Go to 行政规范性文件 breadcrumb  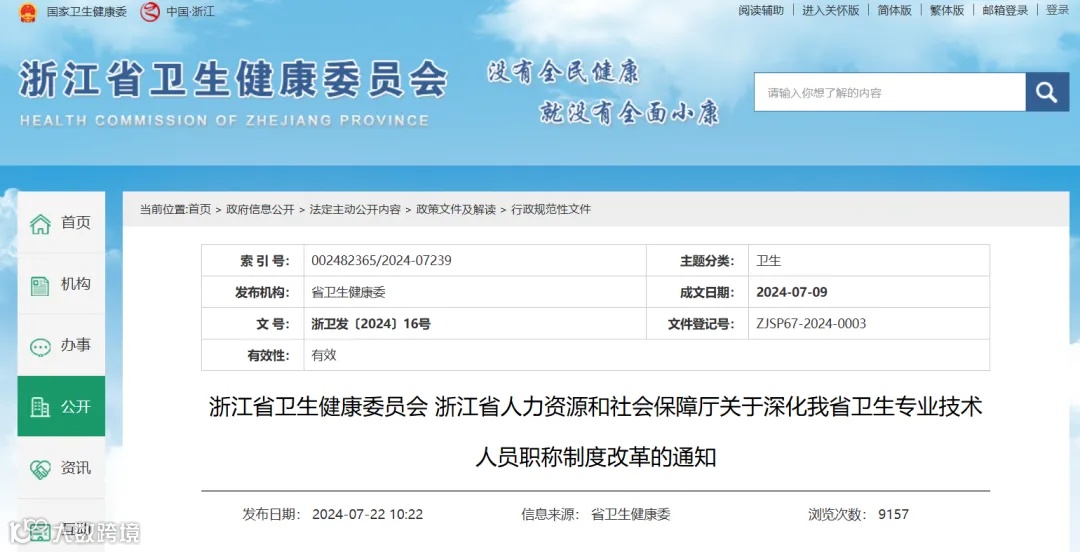pos(551,209)
